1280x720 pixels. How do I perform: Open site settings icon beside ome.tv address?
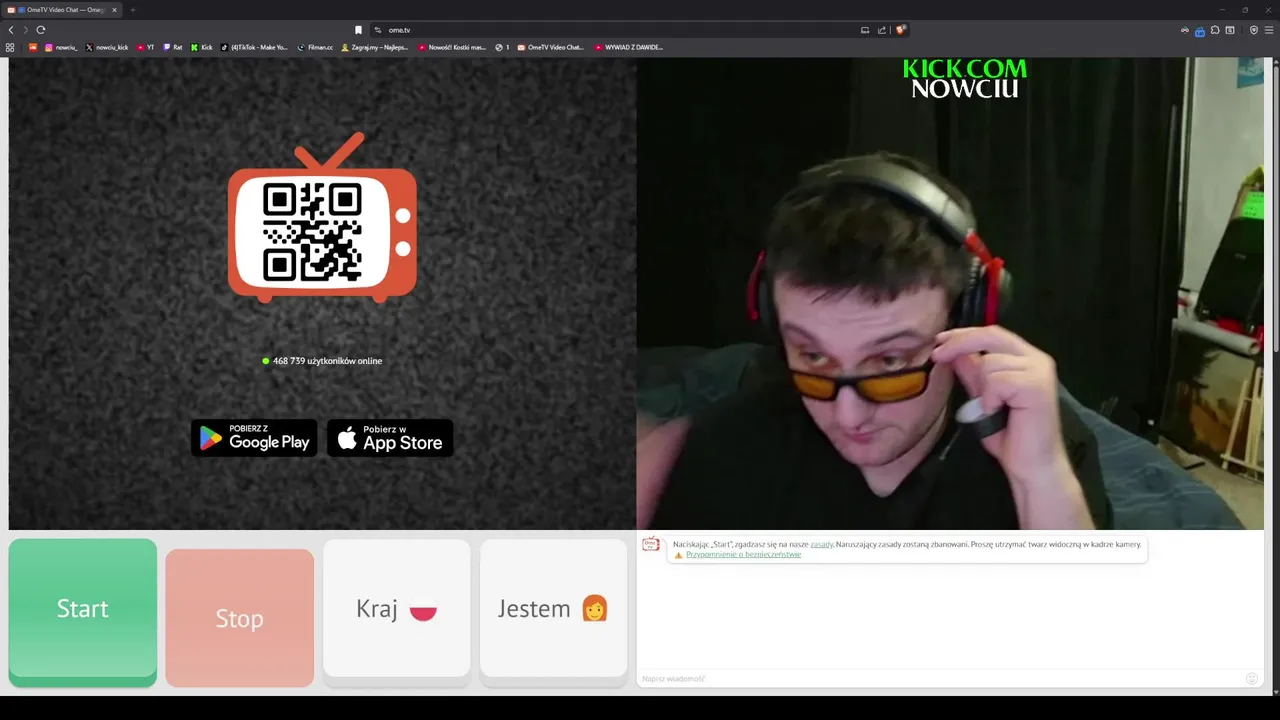point(378,30)
